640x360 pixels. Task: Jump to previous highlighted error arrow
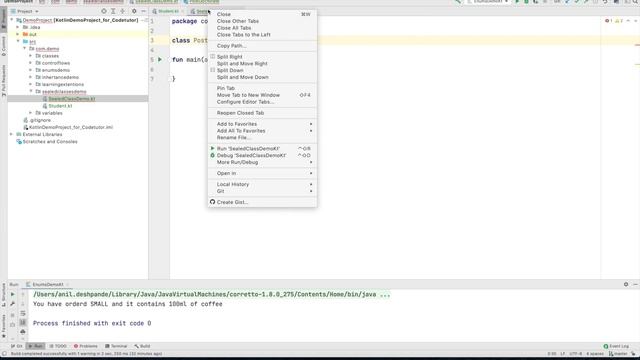(628, 21)
